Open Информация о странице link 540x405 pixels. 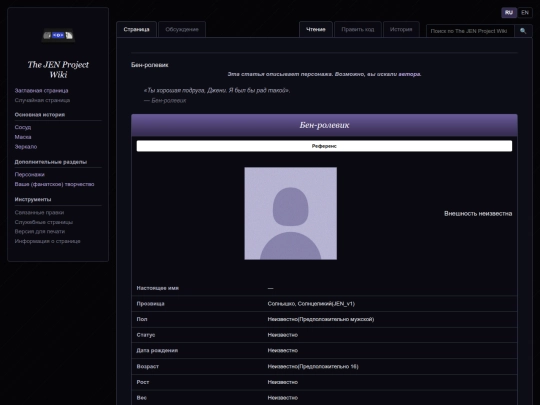click(x=48, y=241)
